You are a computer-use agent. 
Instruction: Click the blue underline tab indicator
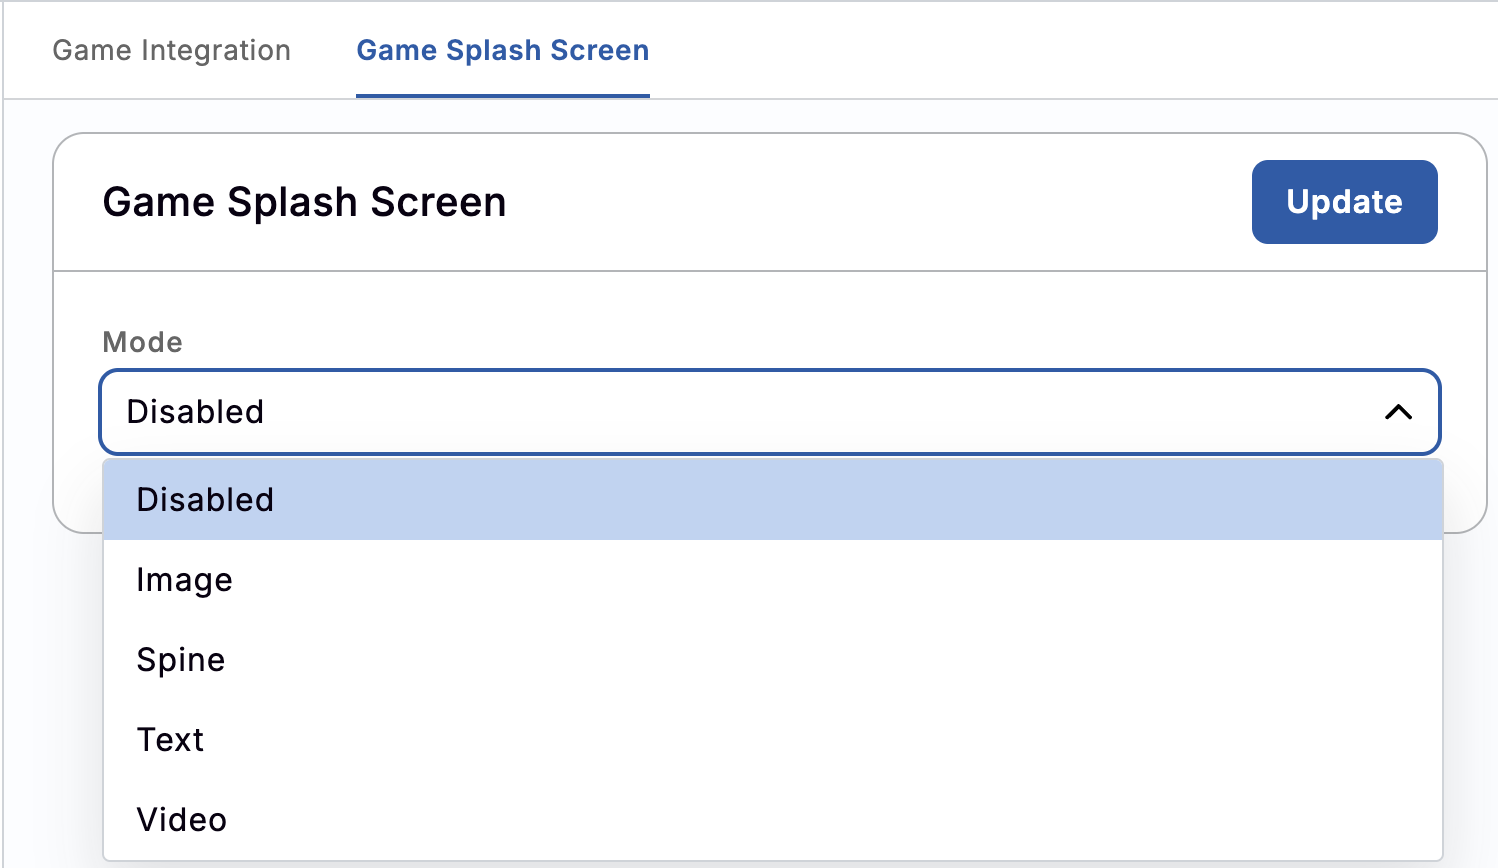(502, 95)
